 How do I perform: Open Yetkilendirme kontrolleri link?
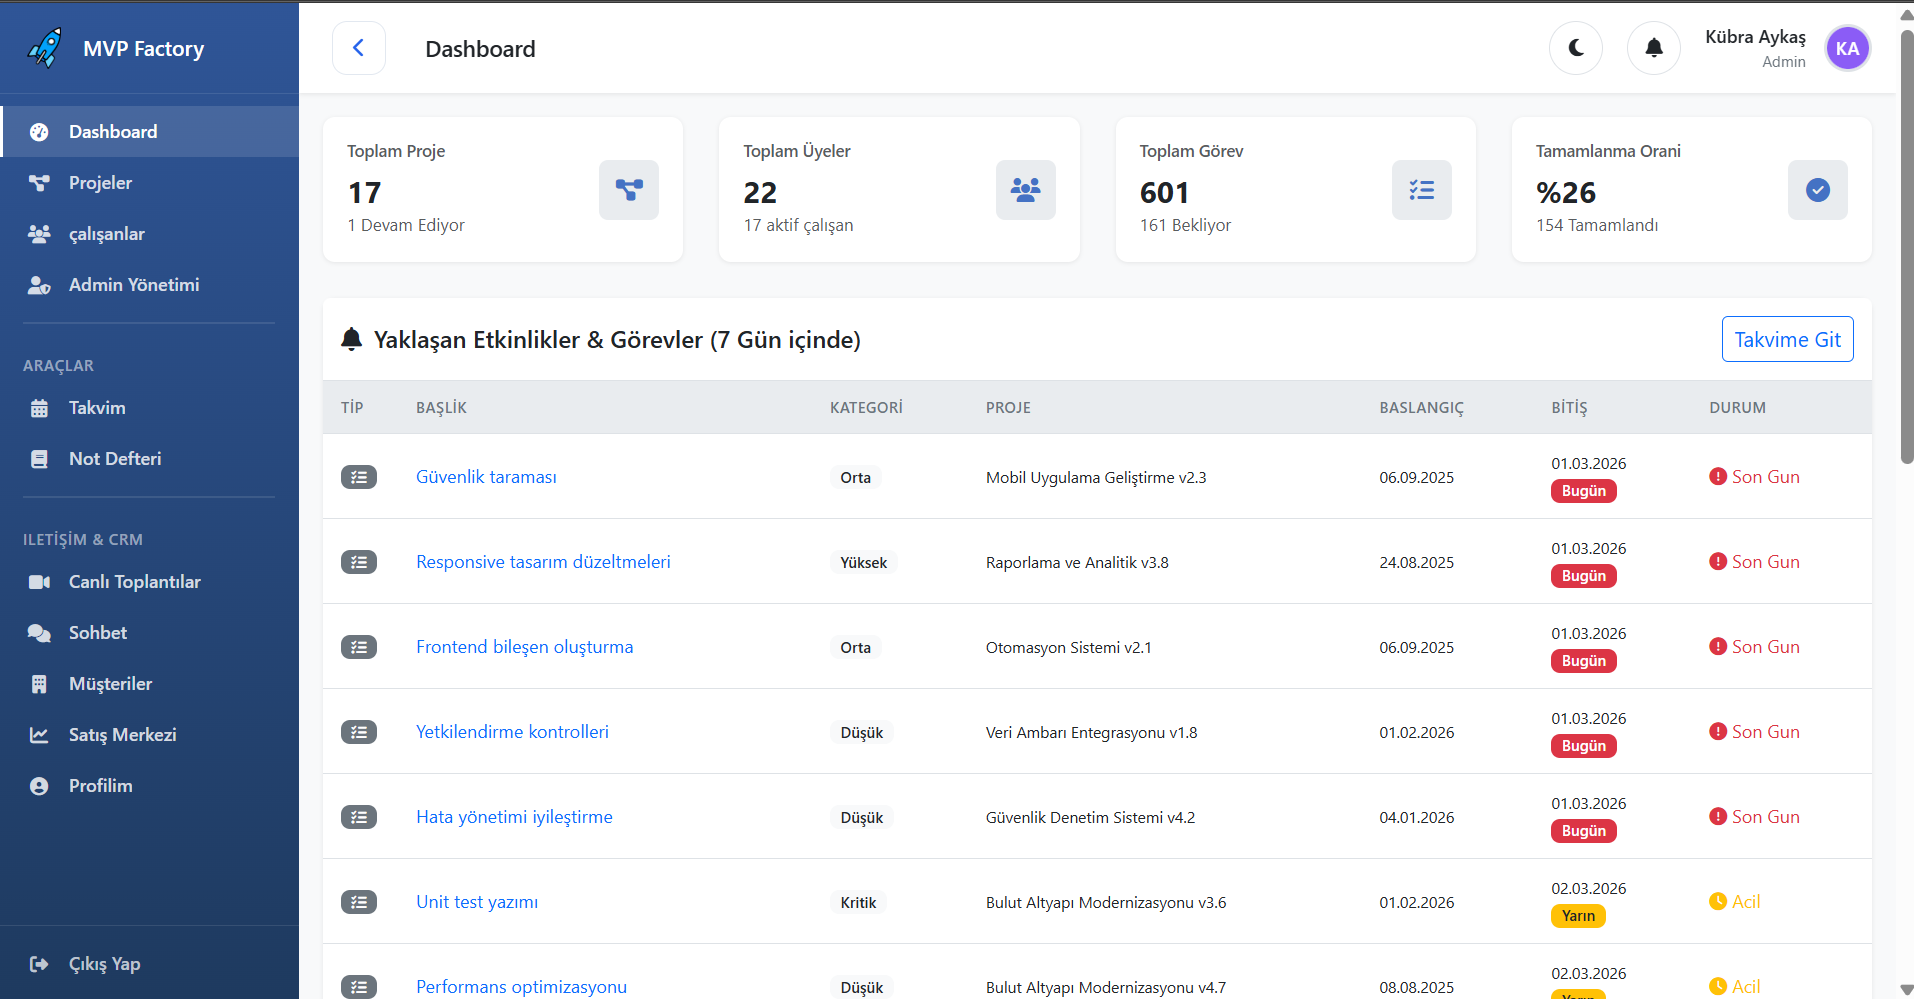[x=512, y=732]
